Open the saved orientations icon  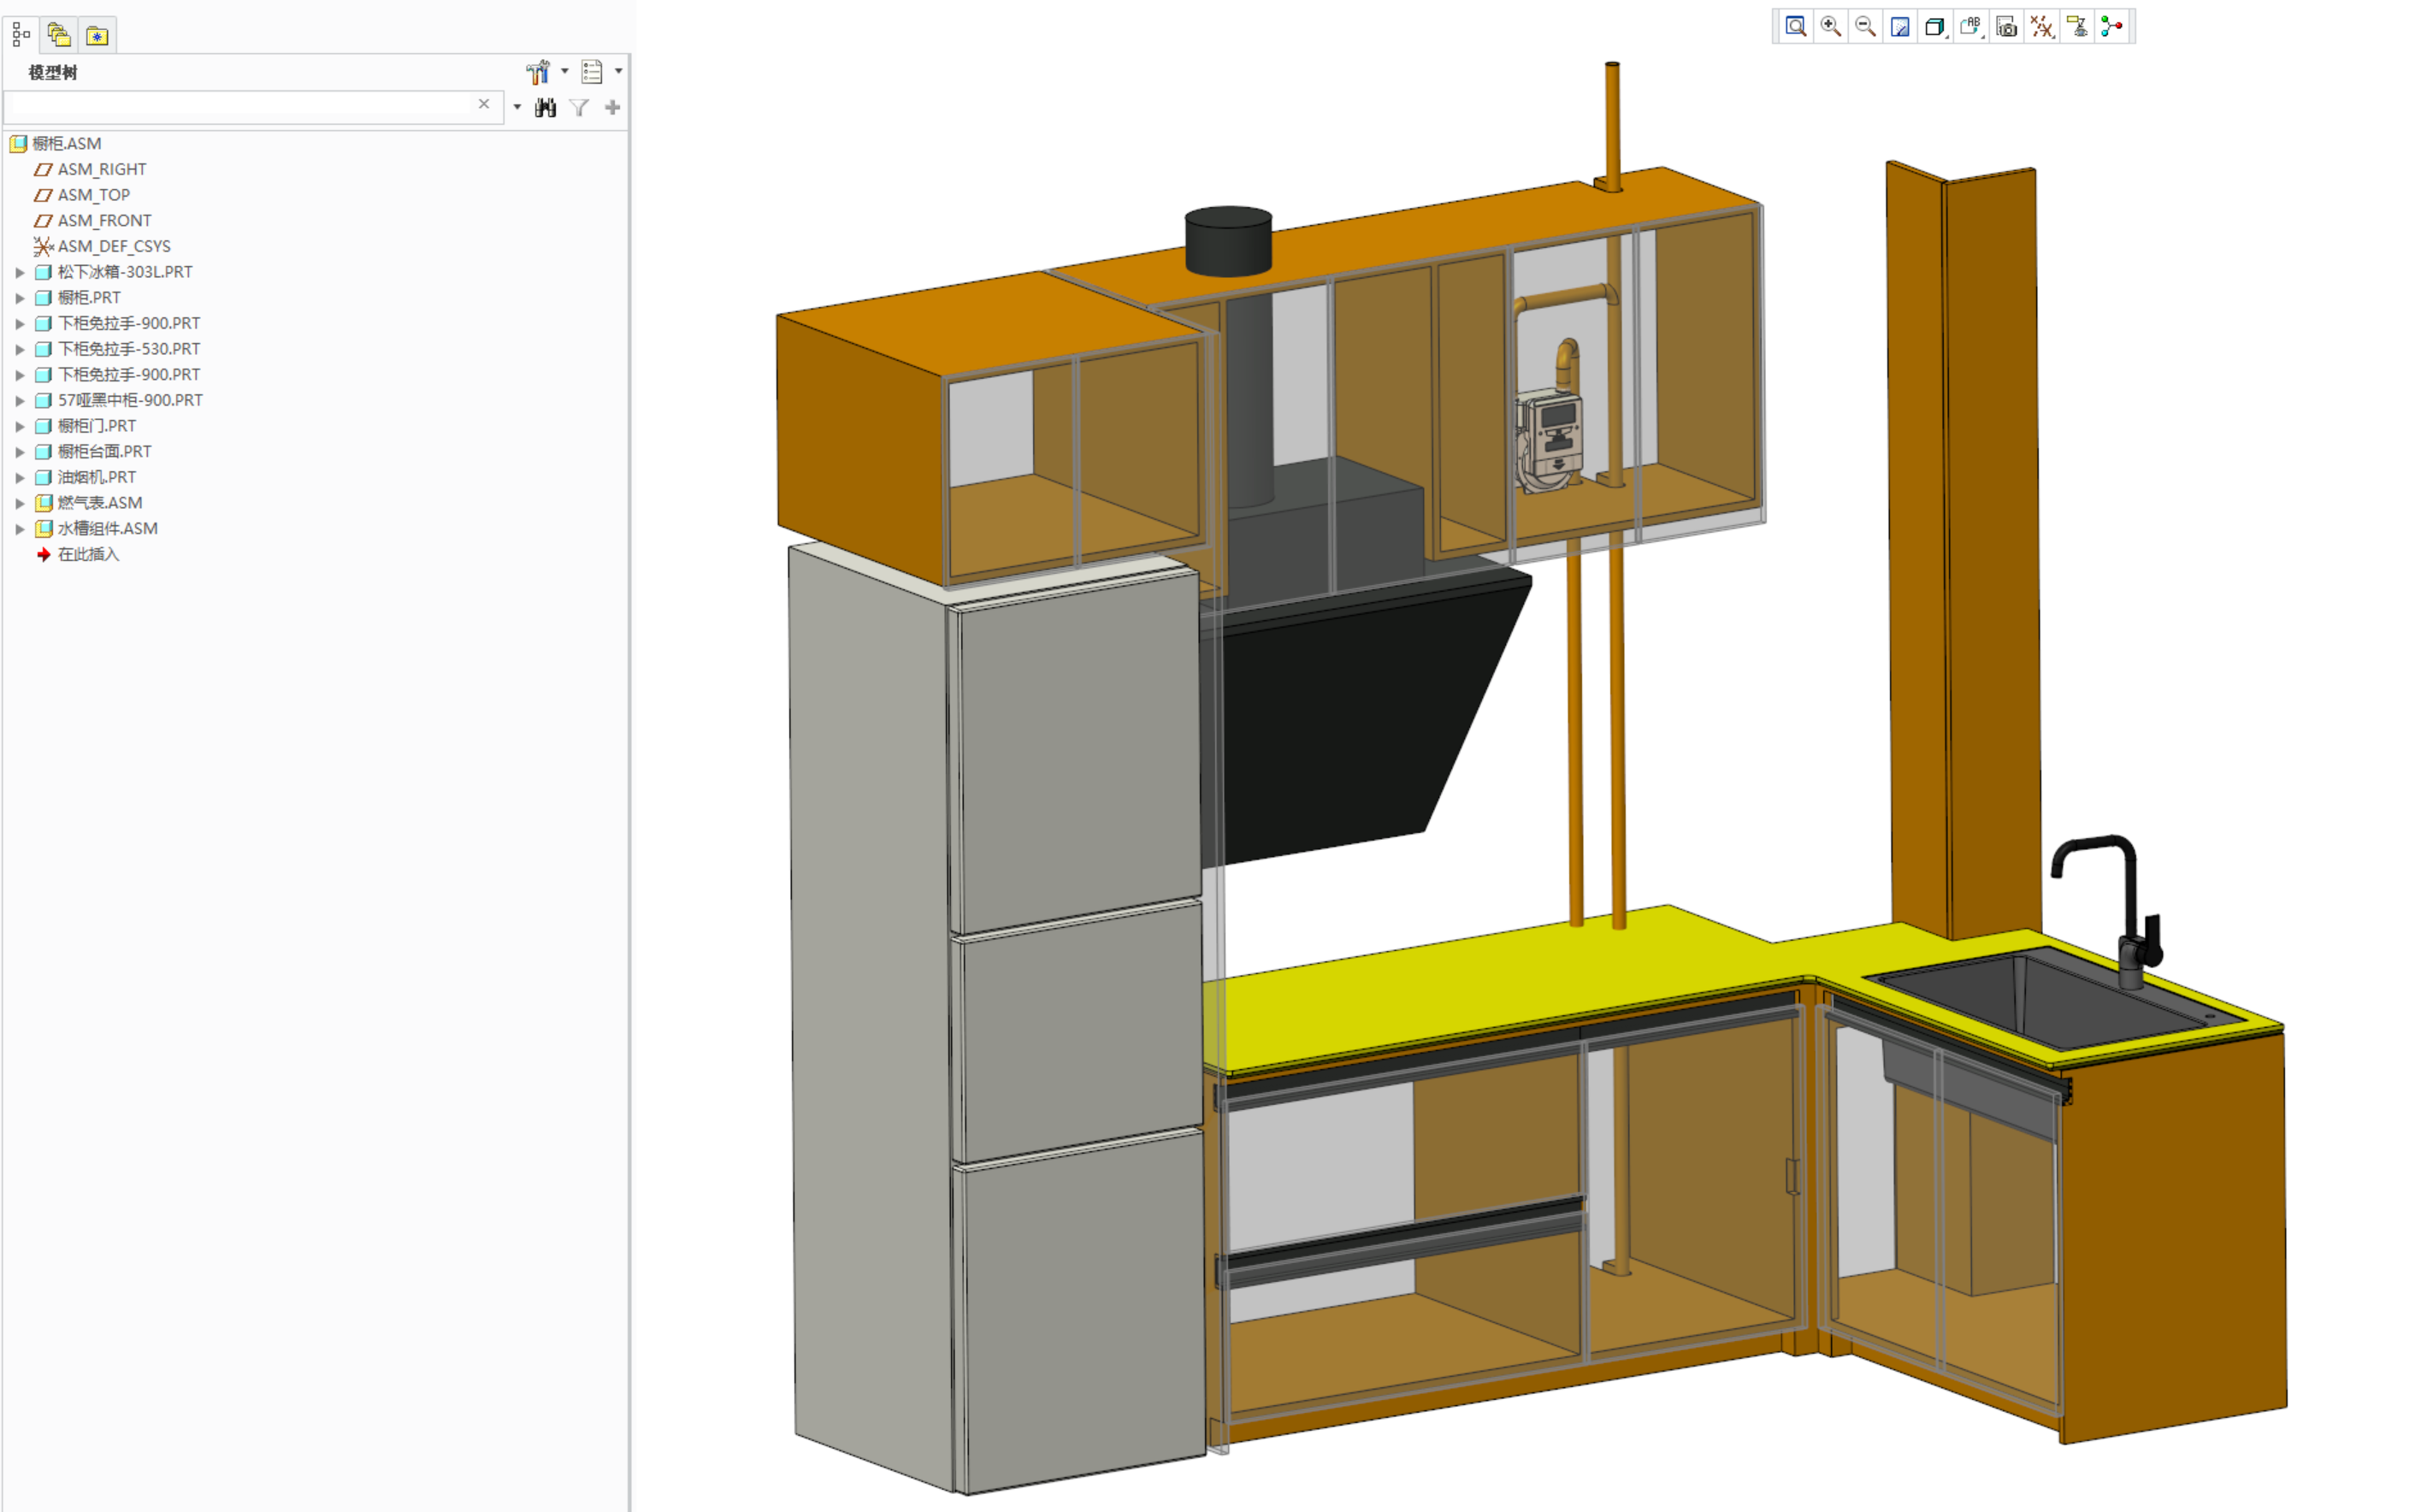click(1971, 27)
